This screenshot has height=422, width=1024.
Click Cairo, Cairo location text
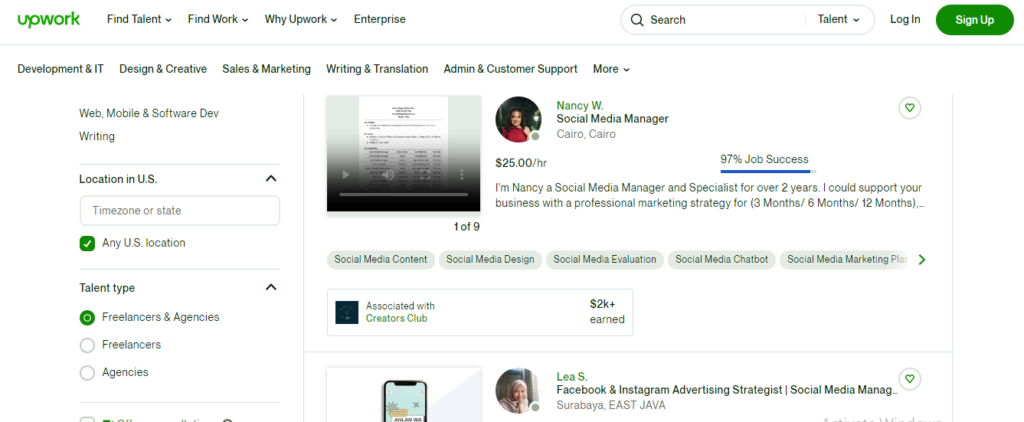click(586, 134)
